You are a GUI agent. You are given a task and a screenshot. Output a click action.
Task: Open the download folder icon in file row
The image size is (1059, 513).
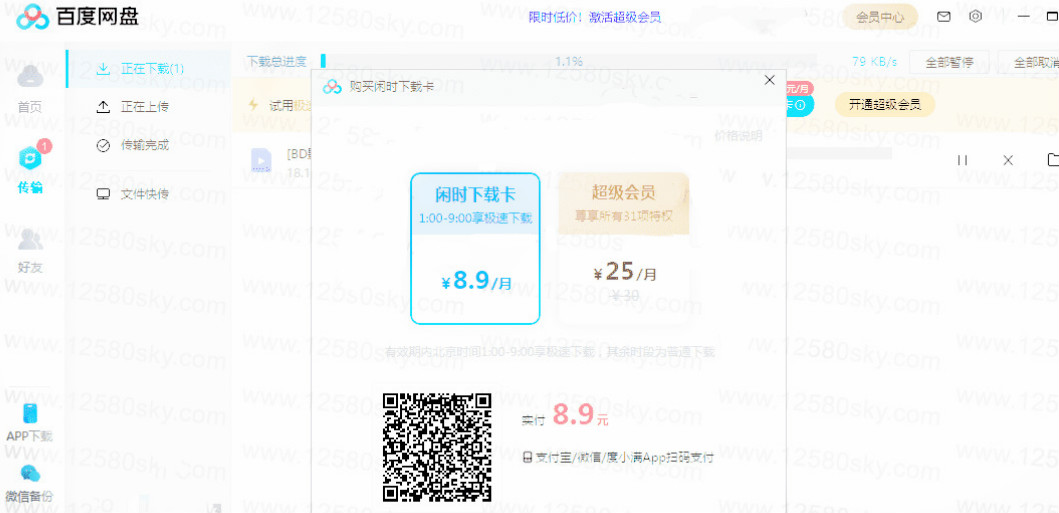1052,160
